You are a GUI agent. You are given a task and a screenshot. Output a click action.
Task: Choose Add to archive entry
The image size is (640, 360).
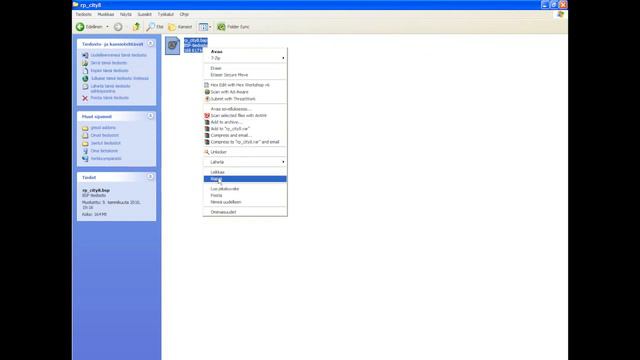point(245,122)
